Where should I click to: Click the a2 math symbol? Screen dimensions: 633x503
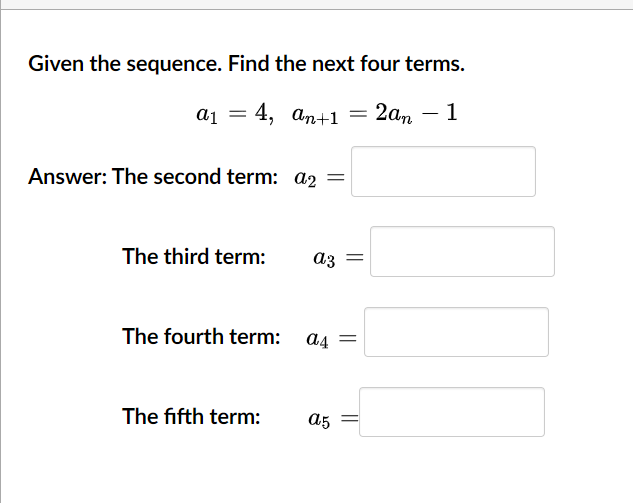tap(305, 178)
